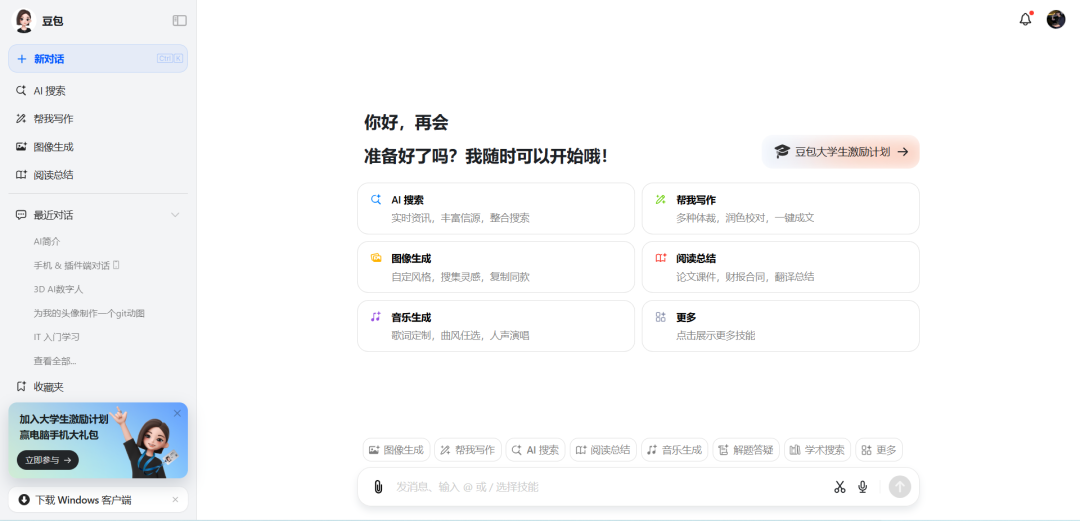Select the 阅读总结 skill card
This screenshot has height=521, width=1080.
point(780,267)
